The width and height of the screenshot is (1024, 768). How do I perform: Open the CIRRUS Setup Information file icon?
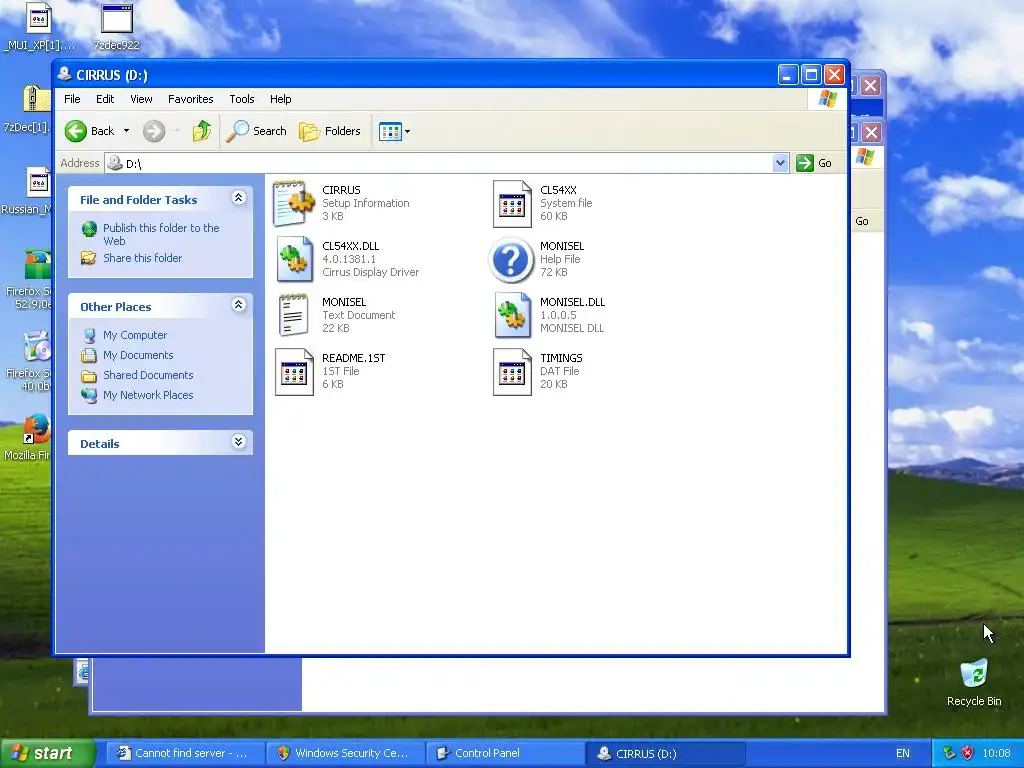point(294,203)
